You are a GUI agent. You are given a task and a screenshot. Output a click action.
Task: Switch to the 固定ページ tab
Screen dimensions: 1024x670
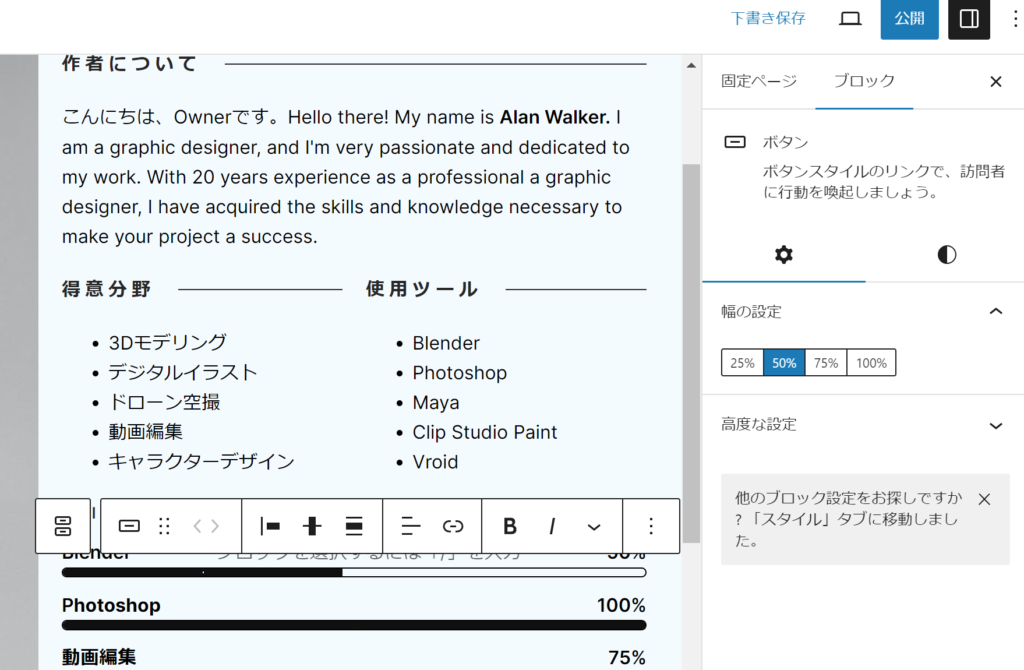759,81
